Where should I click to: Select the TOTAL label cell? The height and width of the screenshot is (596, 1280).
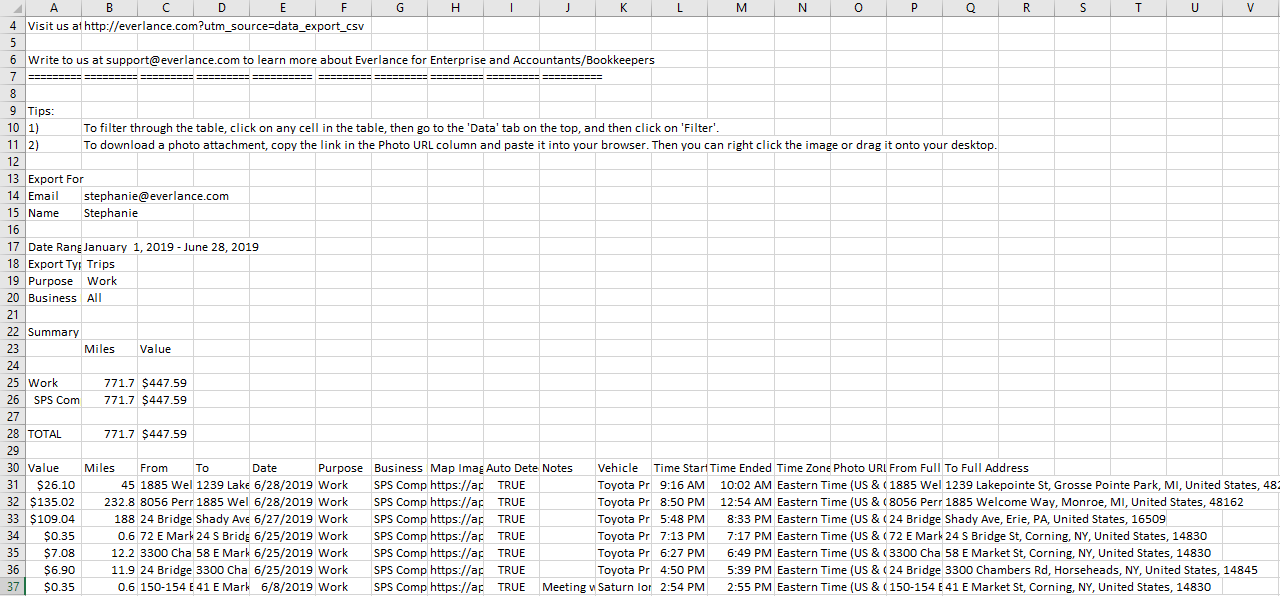pyautogui.click(x=45, y=434)
